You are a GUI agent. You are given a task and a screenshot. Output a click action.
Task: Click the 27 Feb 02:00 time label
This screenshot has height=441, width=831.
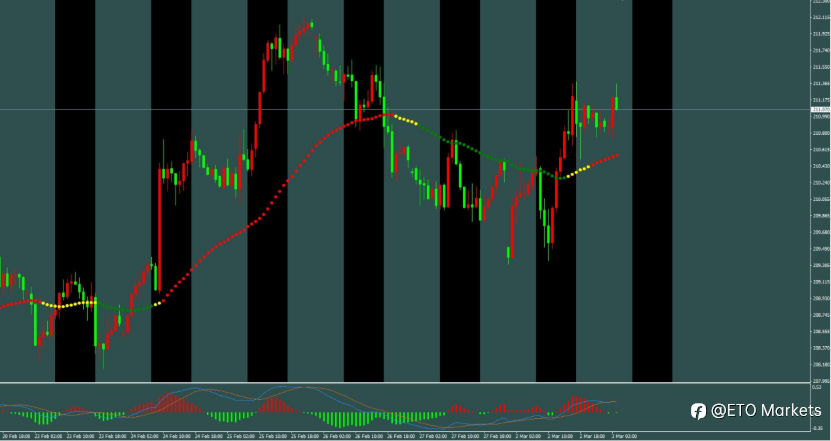tap(434, 436)
